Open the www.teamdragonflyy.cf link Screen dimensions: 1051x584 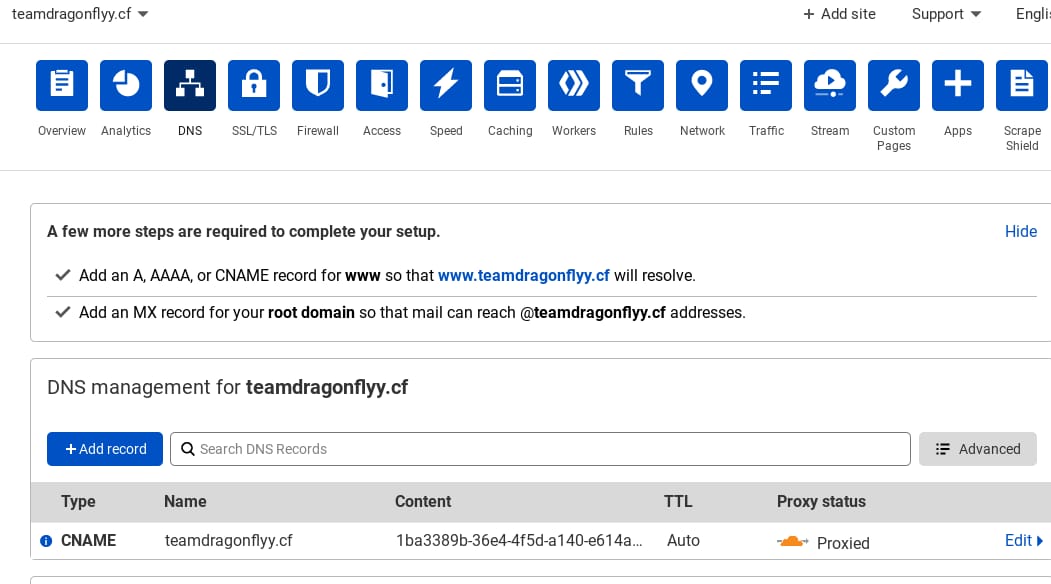pyautogui.click(x=523, y=276)
